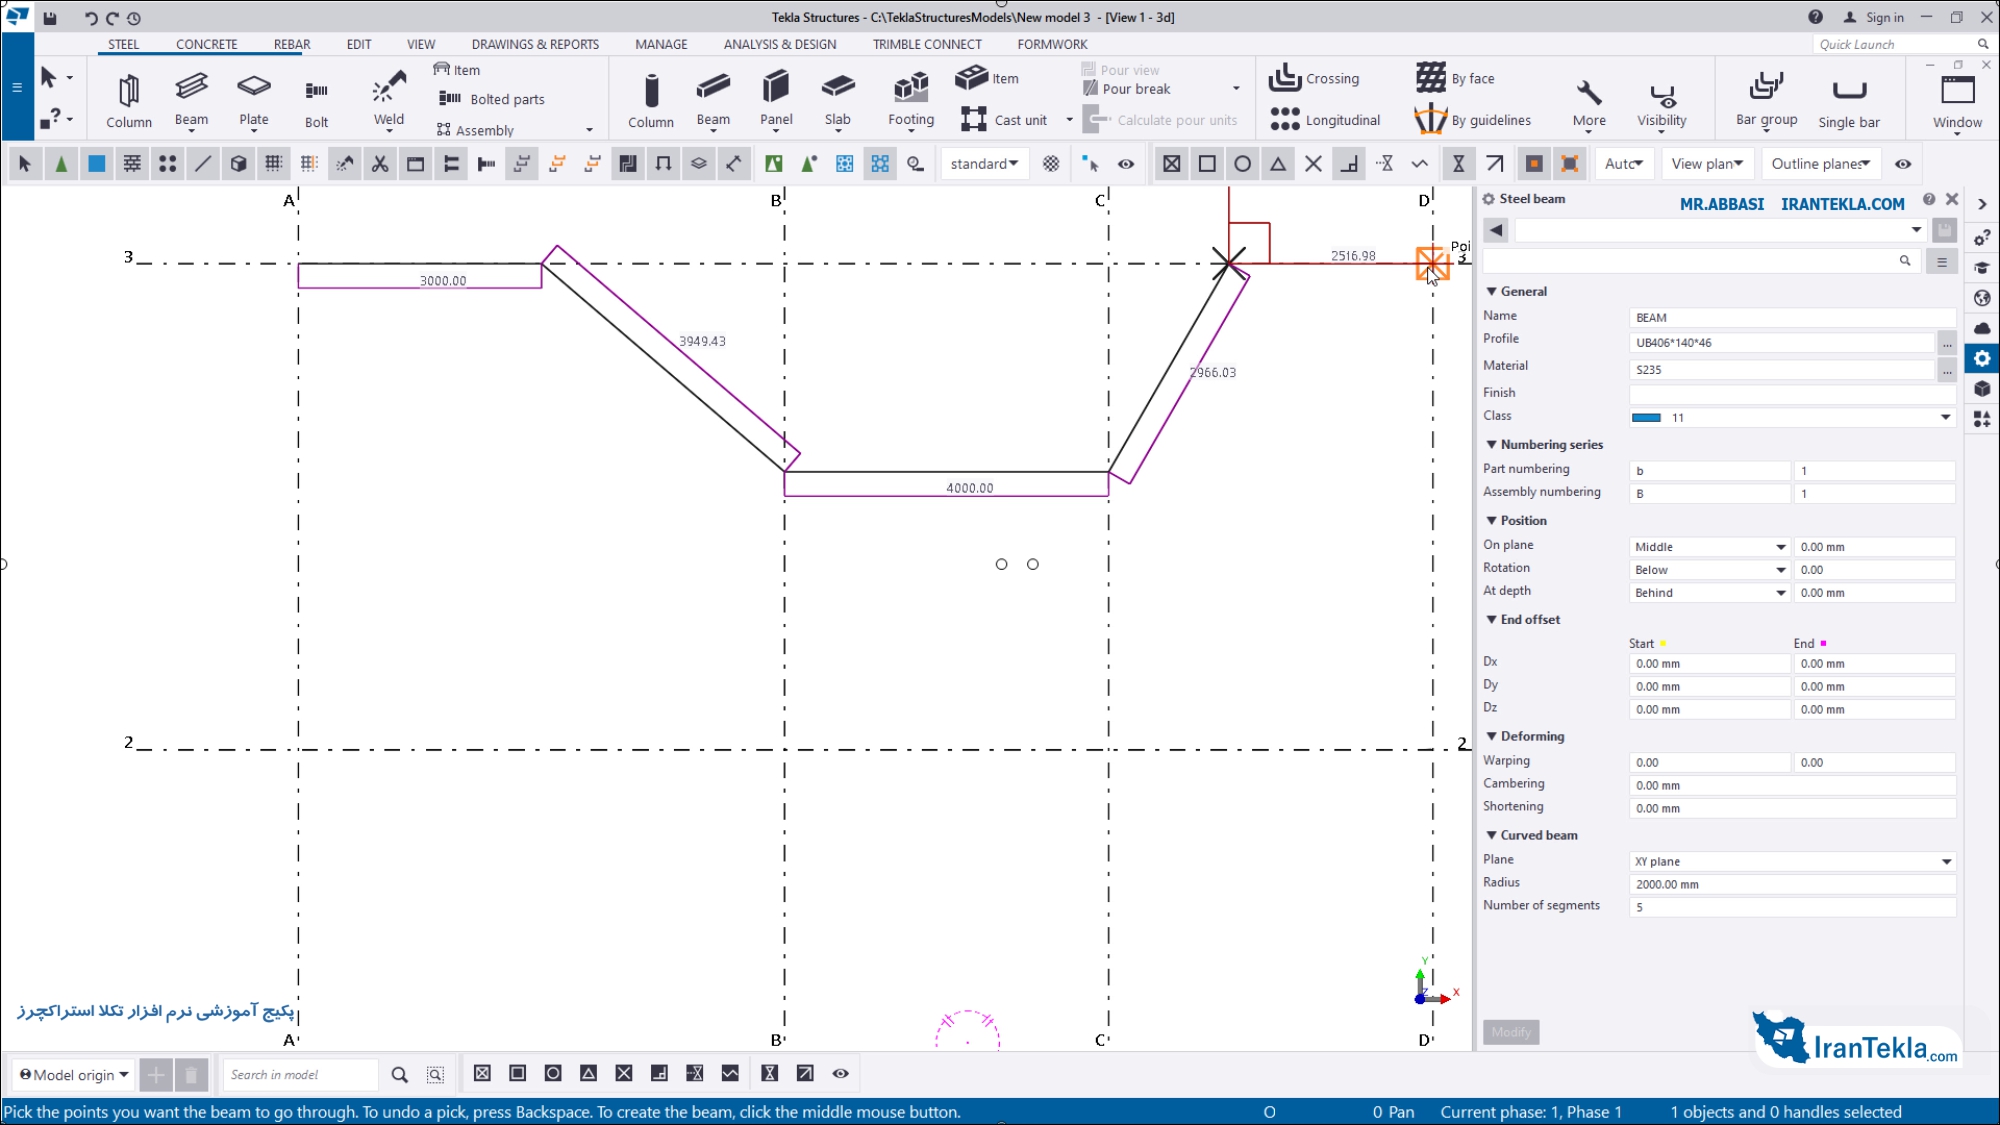Image resolution: width=2000 pixels, height=1125 pixels.
Task: Open the Help question mark icon
Action: pyautogui.click(x=1815, y=17)
